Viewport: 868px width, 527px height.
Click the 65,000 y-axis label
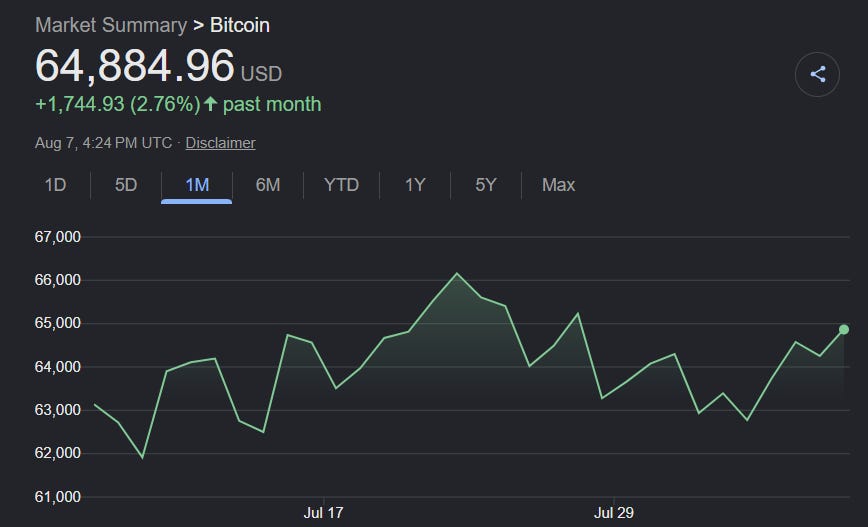(x=58, y=323)
